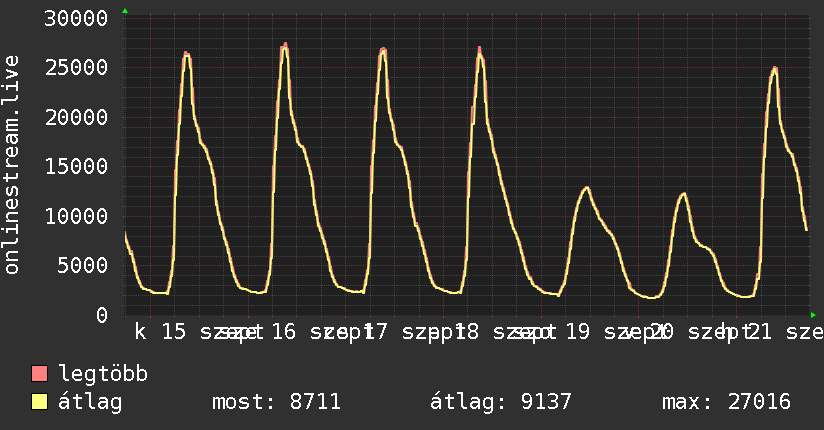Click the 20000 y-axis label

(x=76, y=117)
